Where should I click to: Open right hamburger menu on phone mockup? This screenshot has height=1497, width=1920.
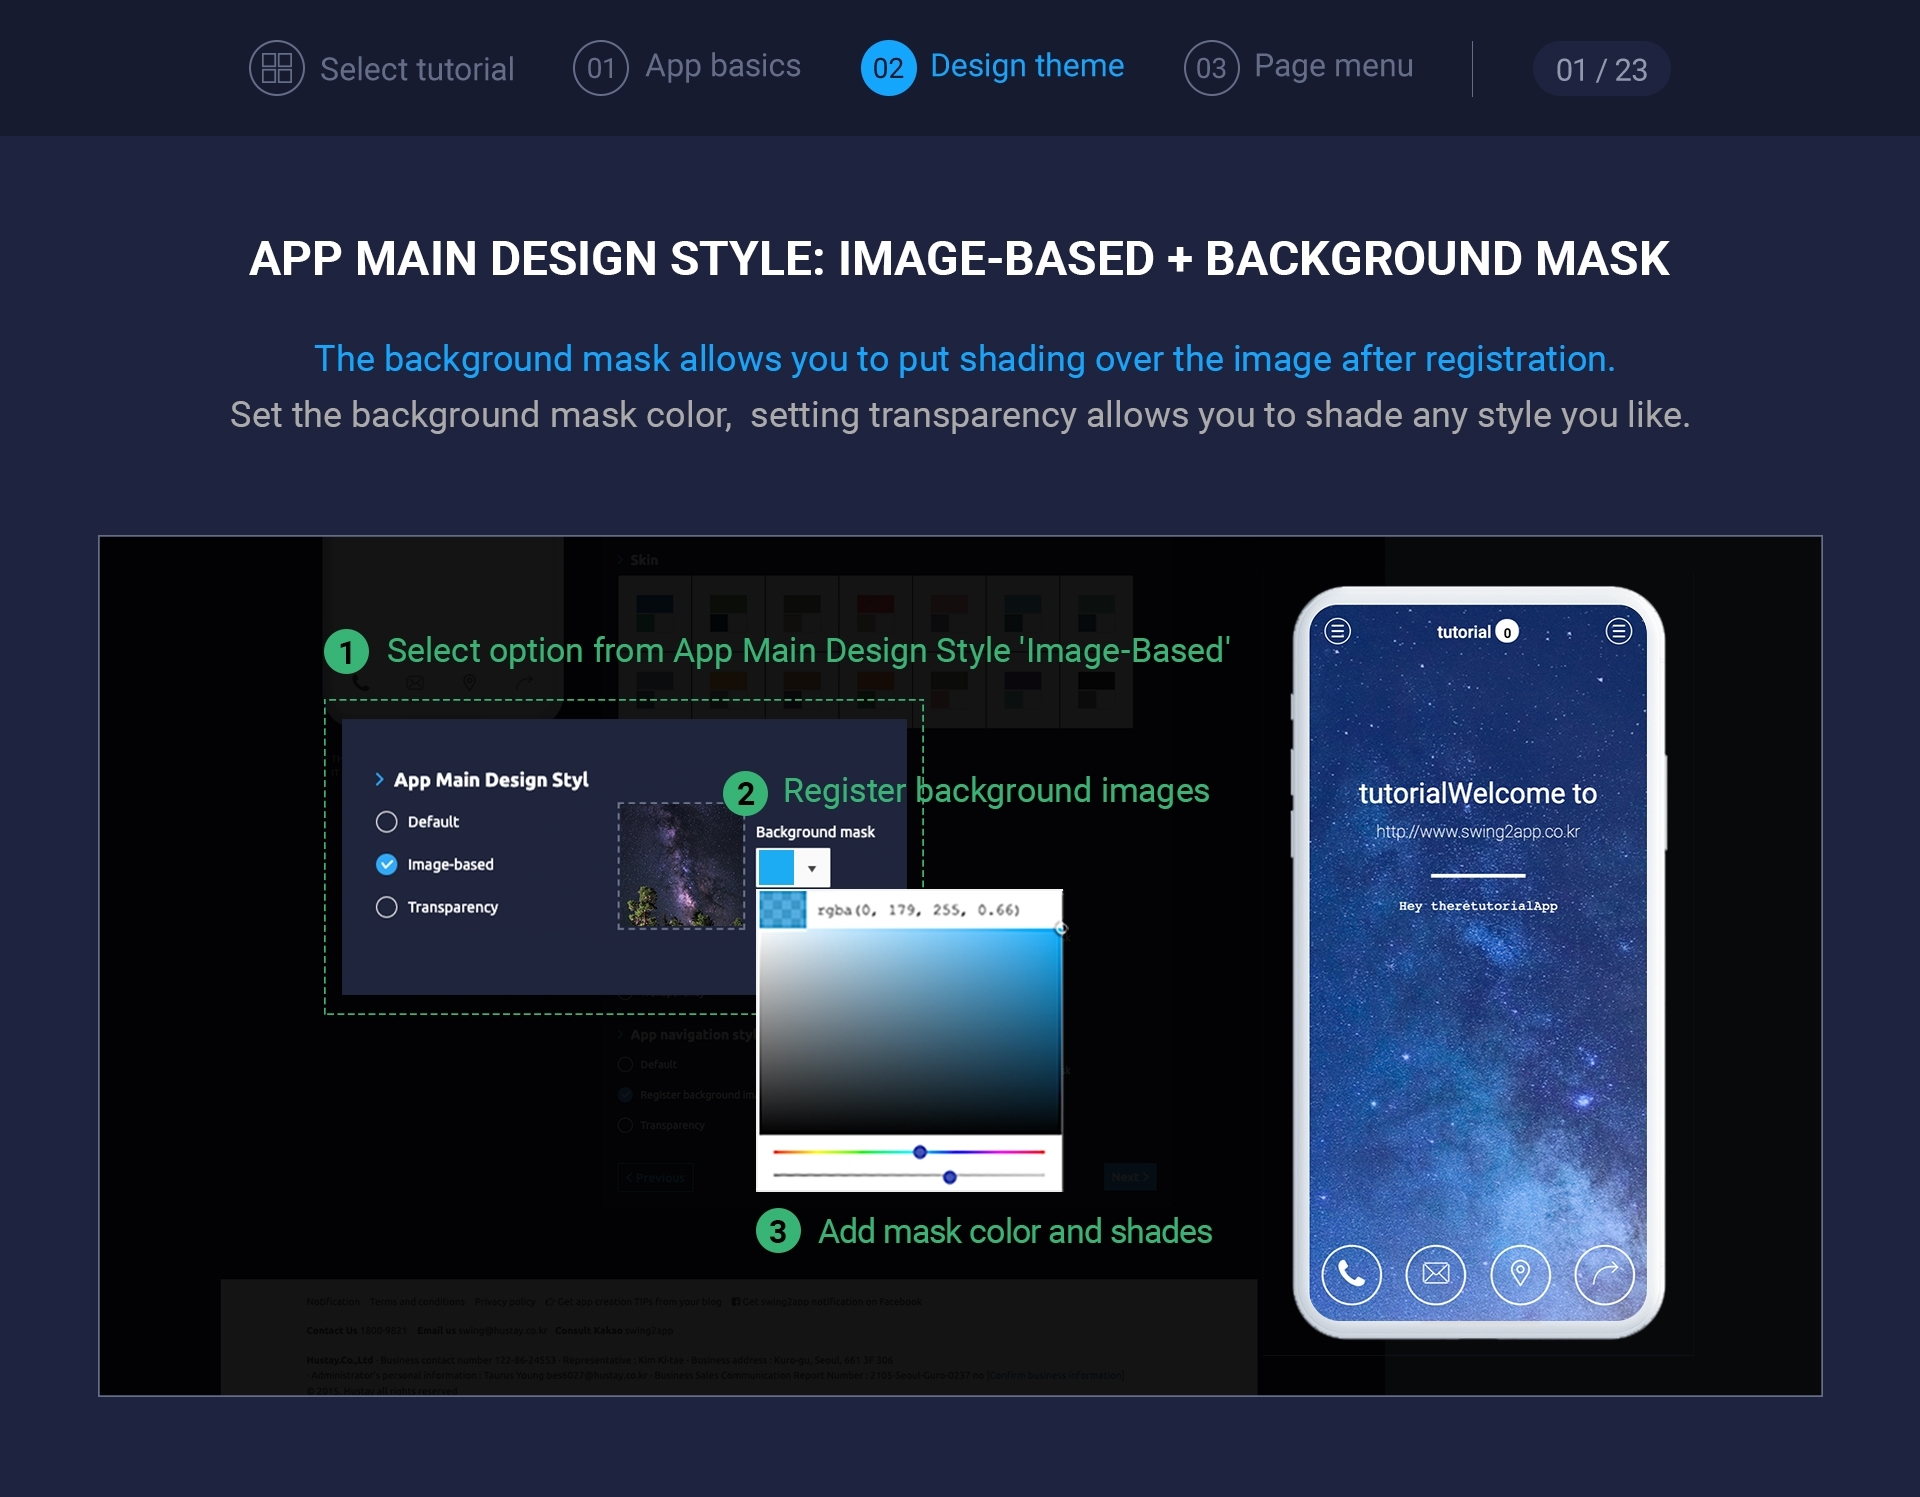(1618, 631)
